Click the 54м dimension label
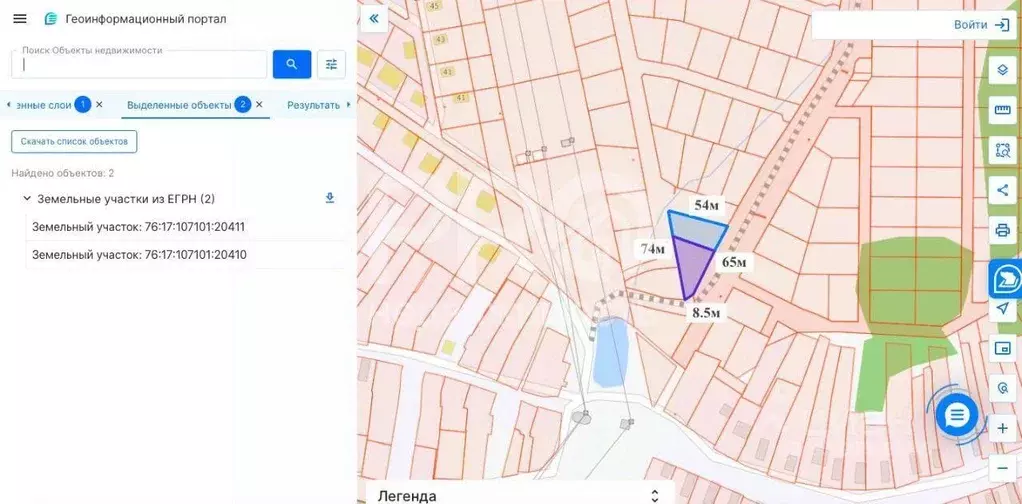Screen dimensions: 1022x504 point(706,205)
